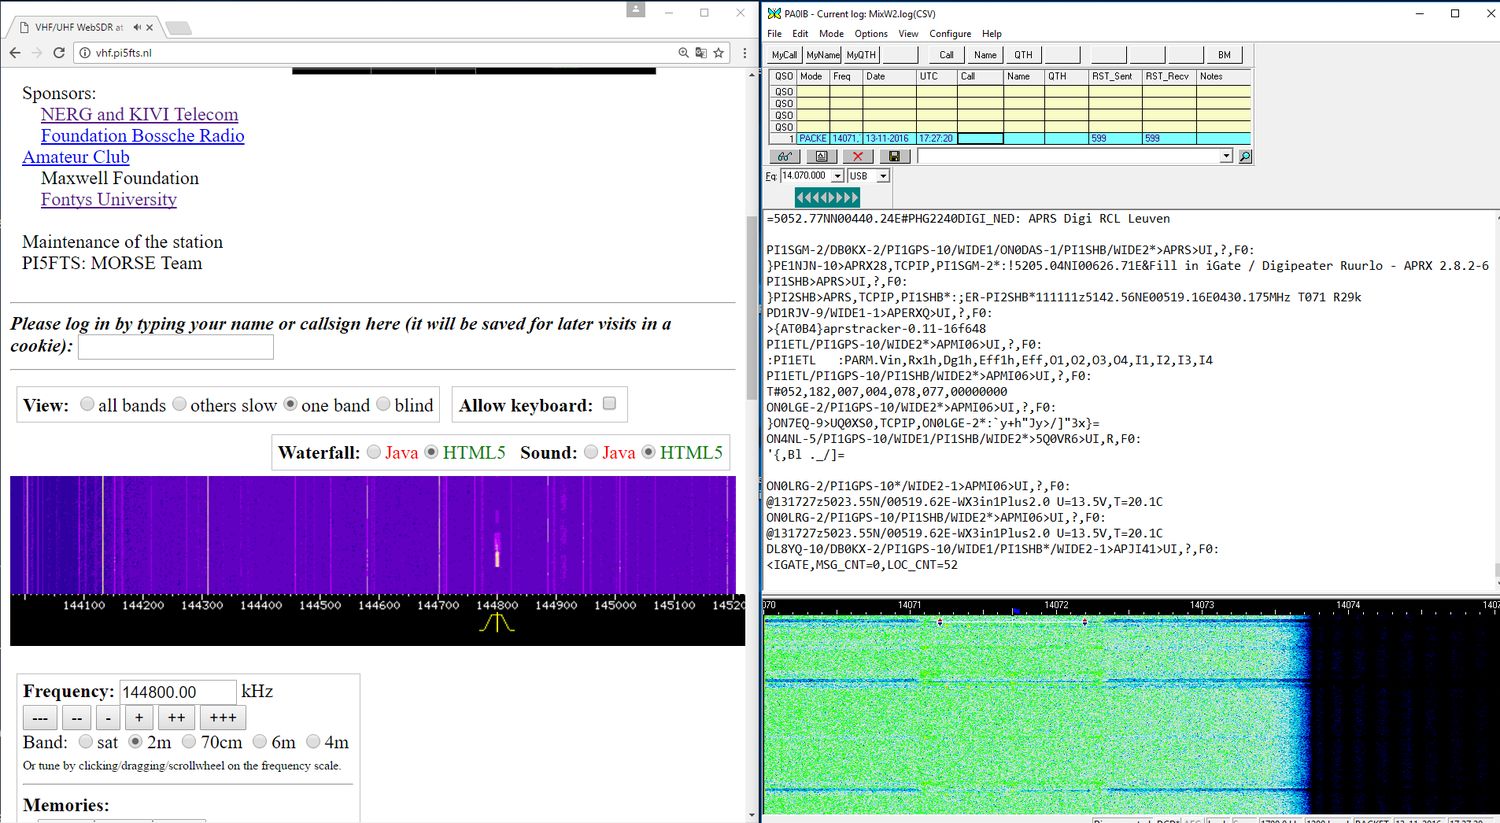Open the Configure menu in MixW
Screen dimensions: 1500x823
(x=950, y=34)
